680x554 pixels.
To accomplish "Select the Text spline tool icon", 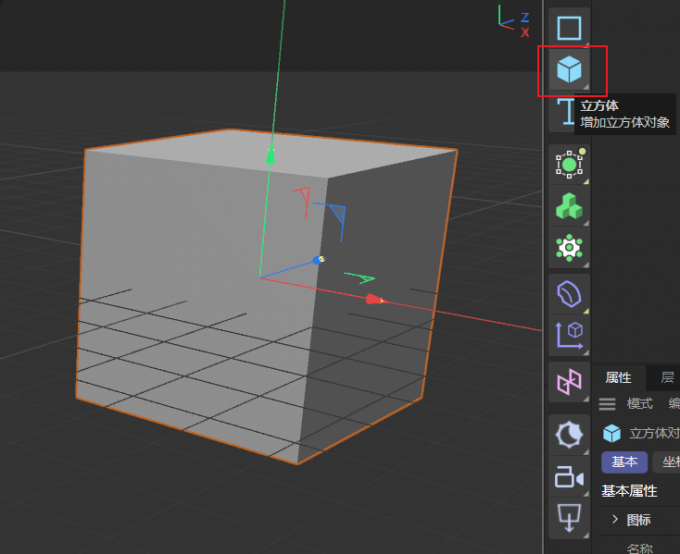I will pyautogui.click(x=566, y=111).
